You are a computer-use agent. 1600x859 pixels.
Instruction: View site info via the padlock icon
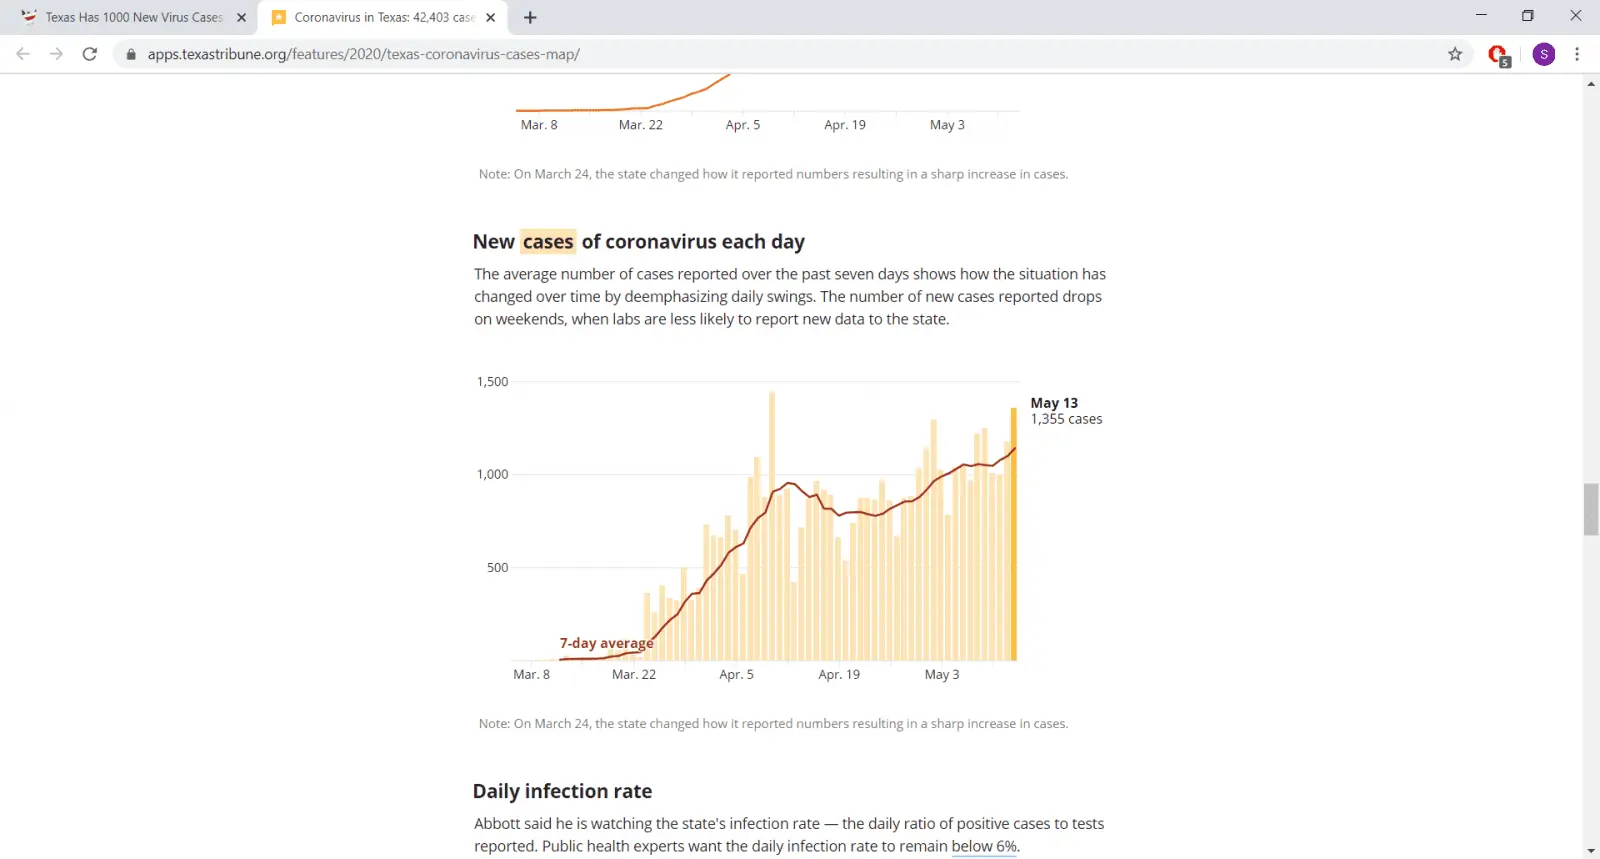tap(131, 54)
